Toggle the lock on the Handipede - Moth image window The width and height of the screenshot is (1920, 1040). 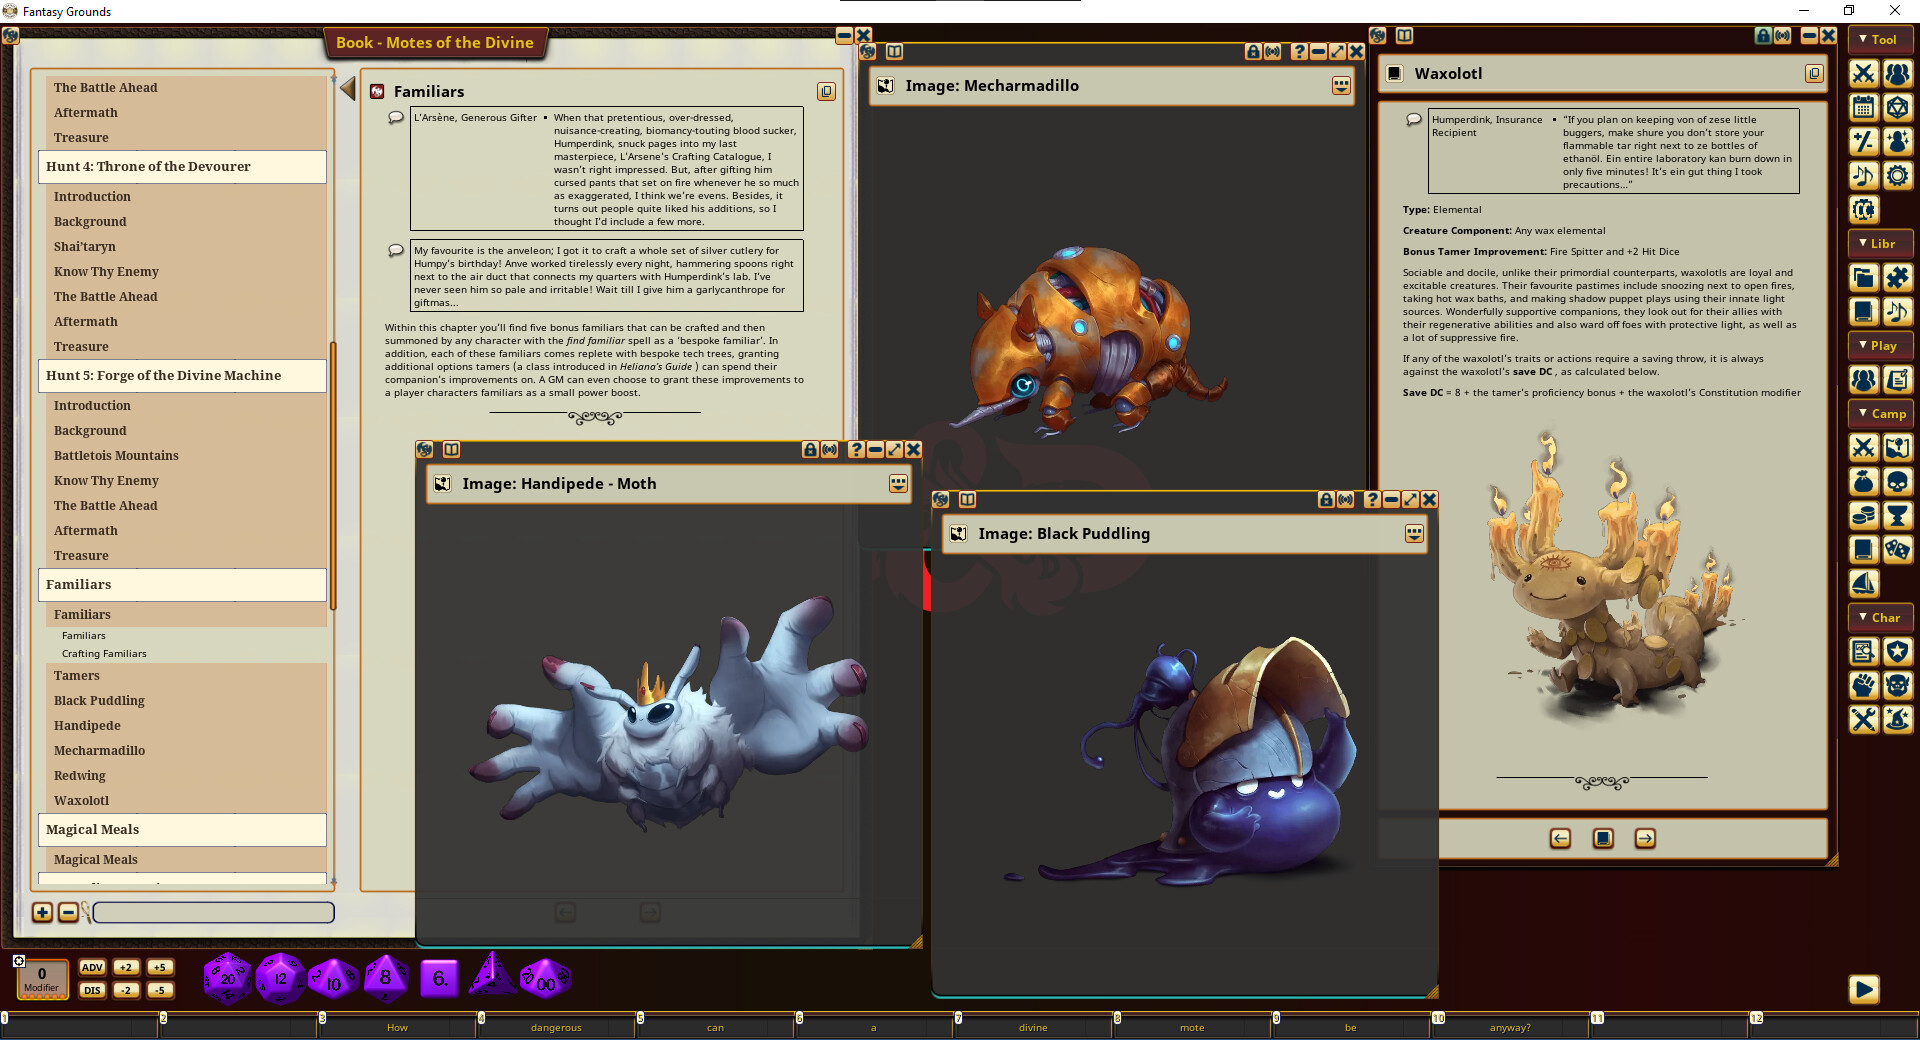click(810, 450)
